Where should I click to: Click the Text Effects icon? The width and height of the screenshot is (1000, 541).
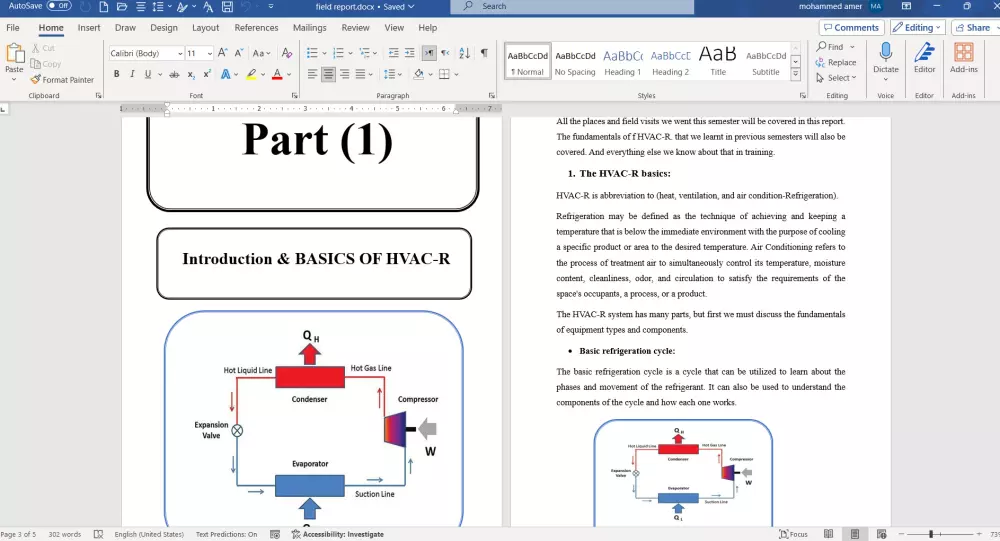click(226, 75)
